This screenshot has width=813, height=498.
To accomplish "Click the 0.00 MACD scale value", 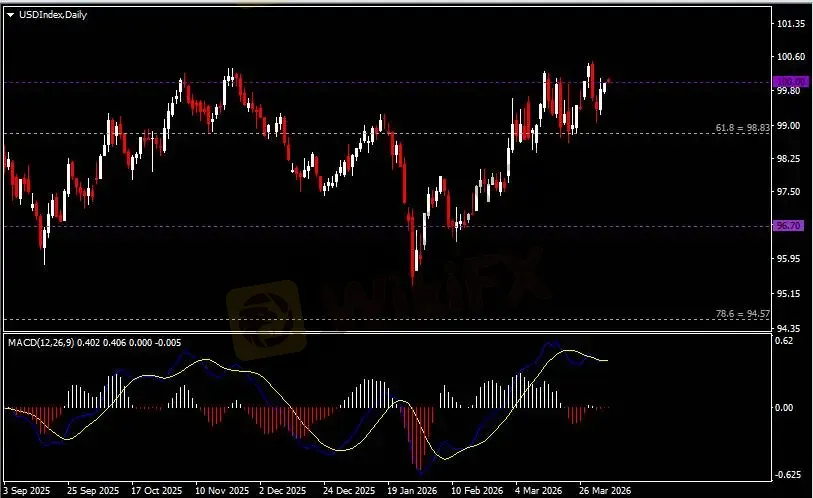I will [786, 408].
